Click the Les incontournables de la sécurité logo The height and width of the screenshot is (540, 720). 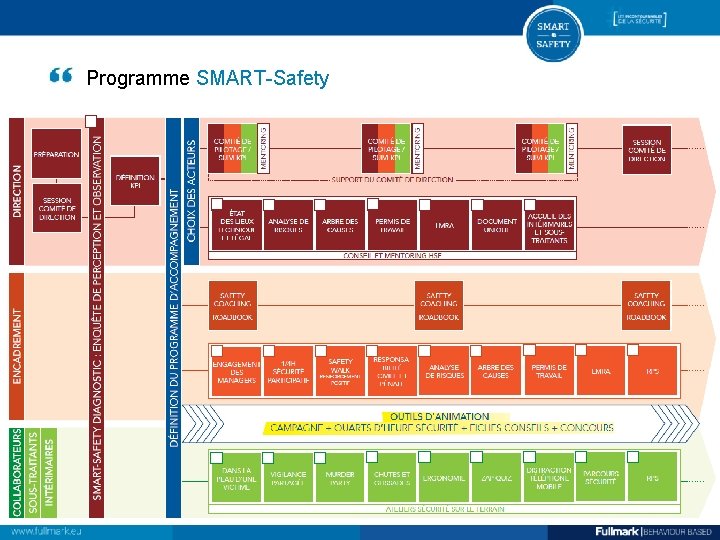(x=640, y=19)
